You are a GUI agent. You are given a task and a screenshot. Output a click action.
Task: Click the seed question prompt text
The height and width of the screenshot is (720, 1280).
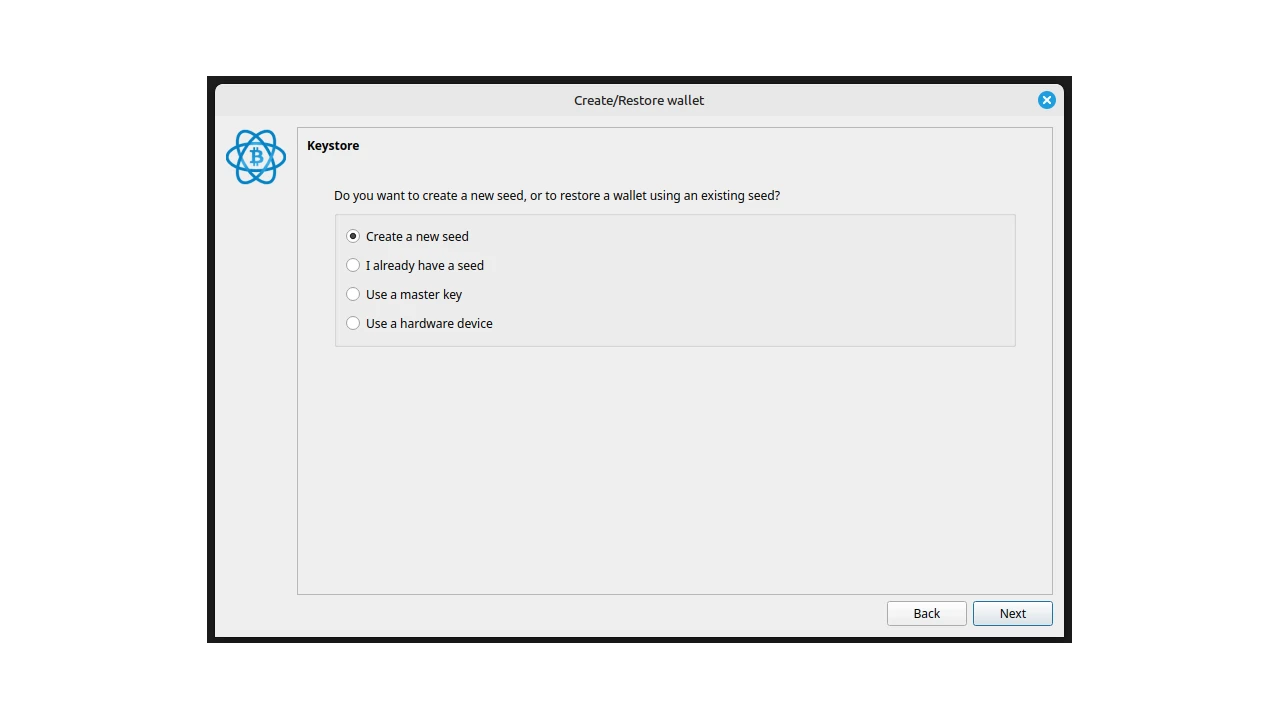556,195
